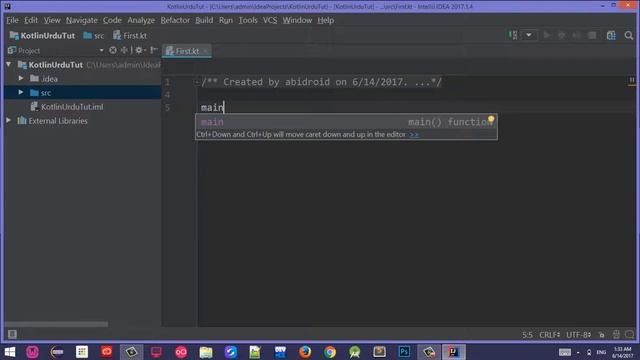
Task: Open the Navigate menu
Action: [x=82, y=20]
